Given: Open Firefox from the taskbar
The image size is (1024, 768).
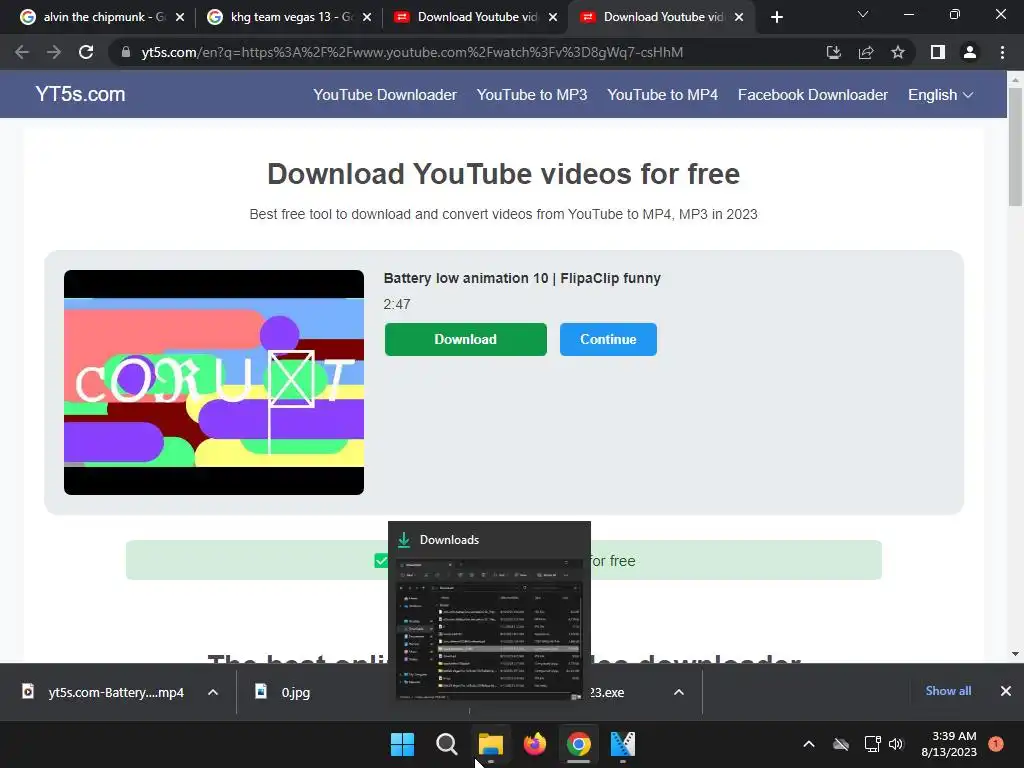Looking at the screenshot, I should 535,744.
